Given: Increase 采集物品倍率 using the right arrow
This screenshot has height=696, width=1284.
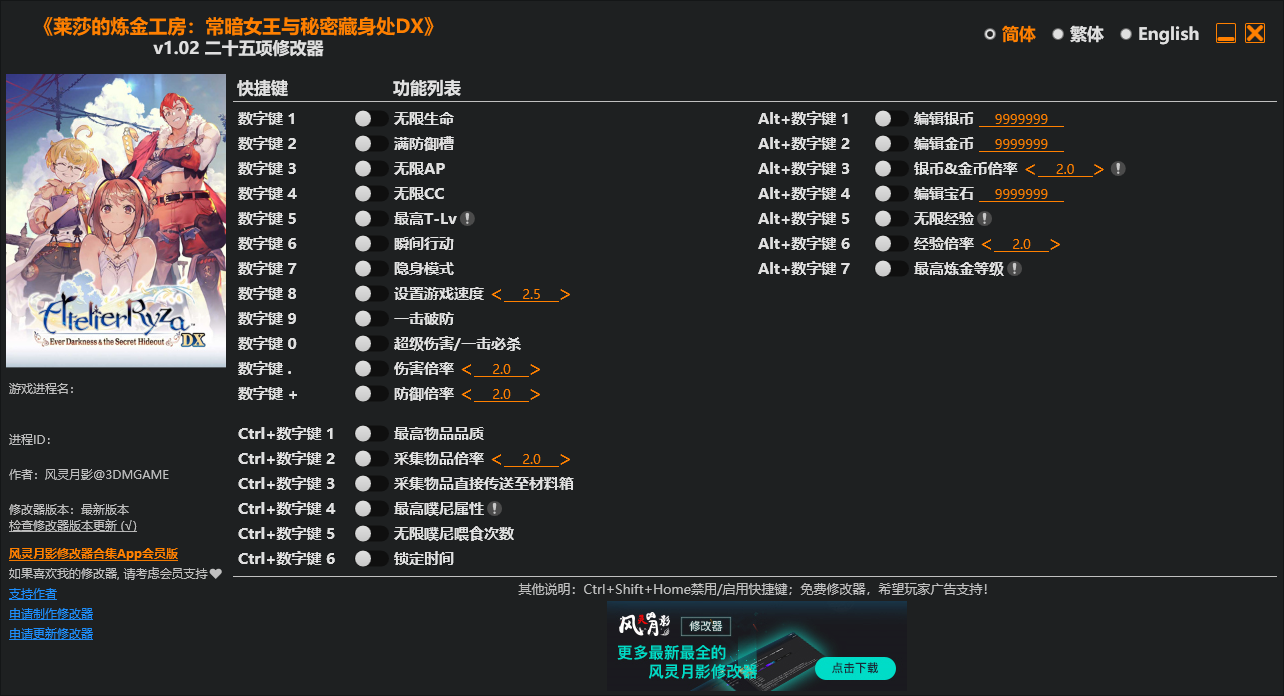Looking at the screenshot, I should point(565,458).
